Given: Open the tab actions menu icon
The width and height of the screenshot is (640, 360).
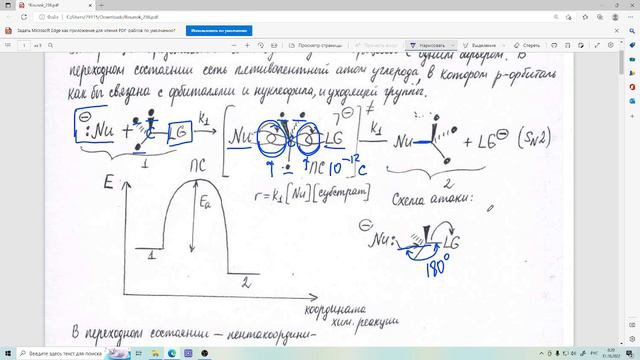Looking at the screenshot, I should tap(8, 5).
